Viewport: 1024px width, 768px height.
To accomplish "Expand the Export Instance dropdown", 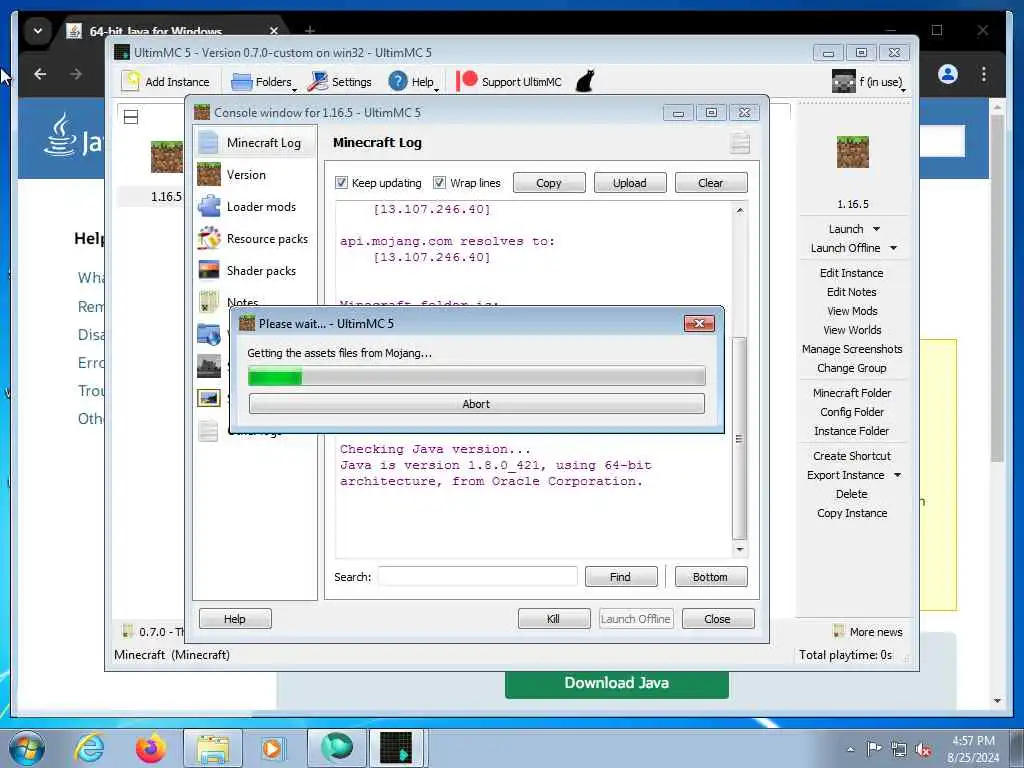I will (897, 475).
